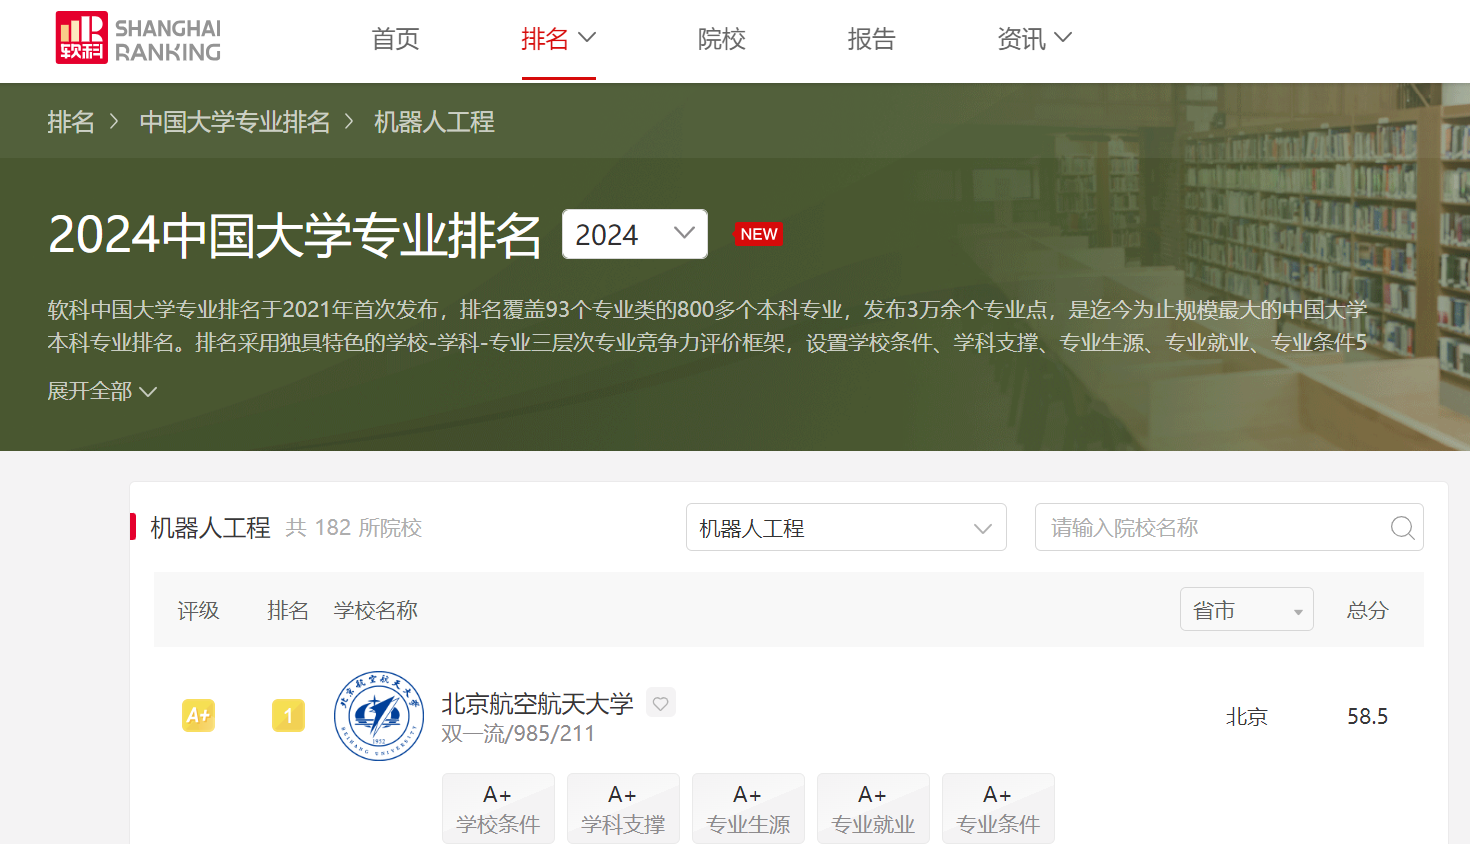Expand full description via 展开全部
Image resolution: width=1470 pixels, height=844 pixels.
102,391
